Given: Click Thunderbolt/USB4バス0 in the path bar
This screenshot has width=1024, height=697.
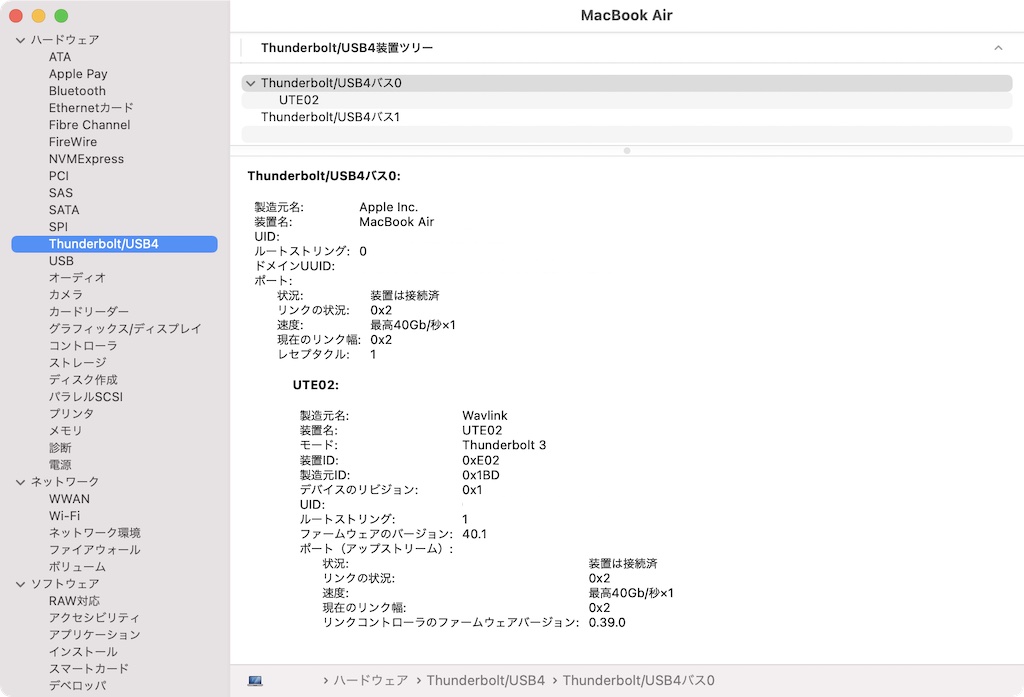Looking at the screenshot, I should (639, 681).
